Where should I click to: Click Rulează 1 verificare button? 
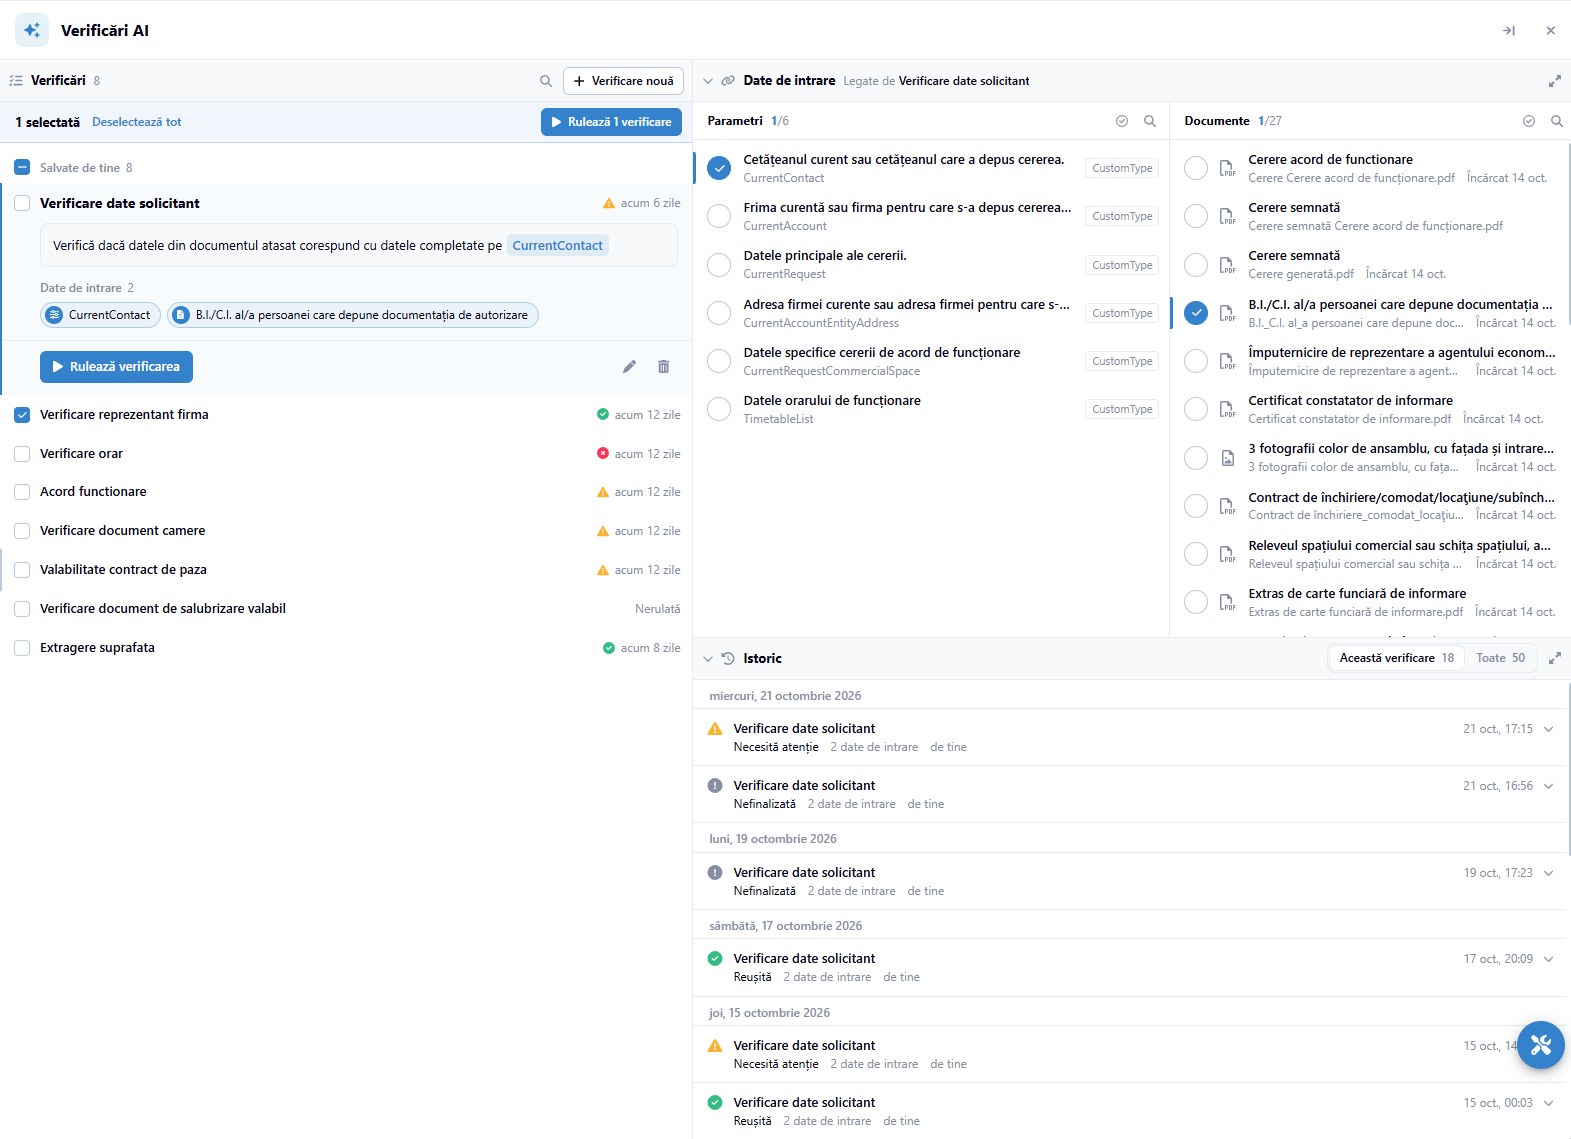[x=611, y=122]
